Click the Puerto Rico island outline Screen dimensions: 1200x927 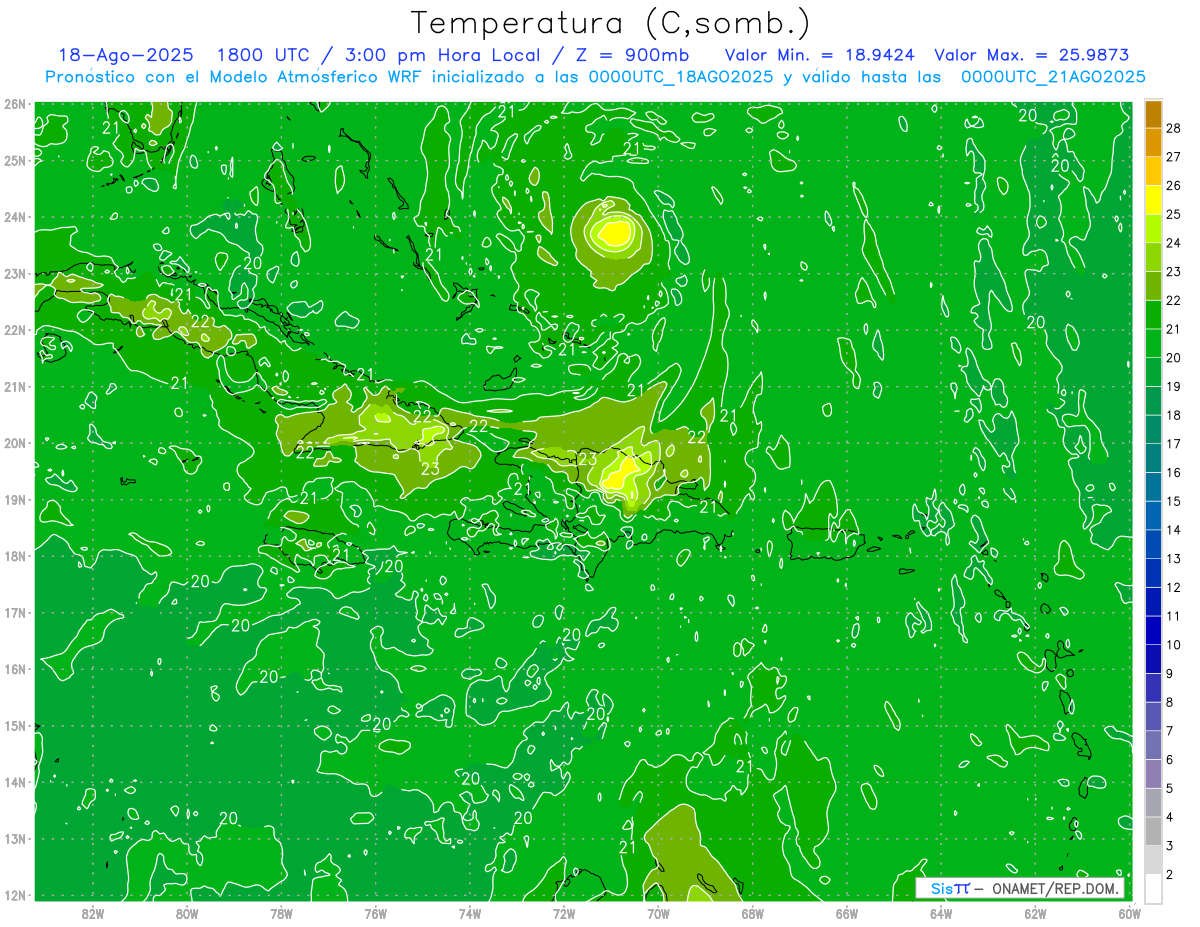tap(826, 544)
